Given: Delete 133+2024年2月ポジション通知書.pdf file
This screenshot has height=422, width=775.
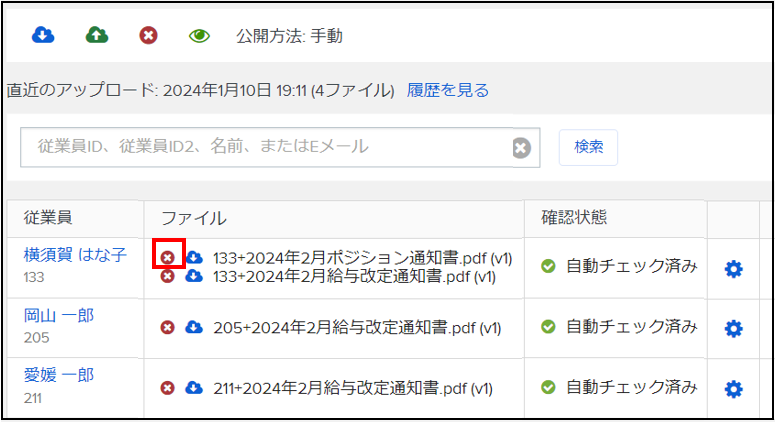Looking at the screenshot, I should coord(168,257).
